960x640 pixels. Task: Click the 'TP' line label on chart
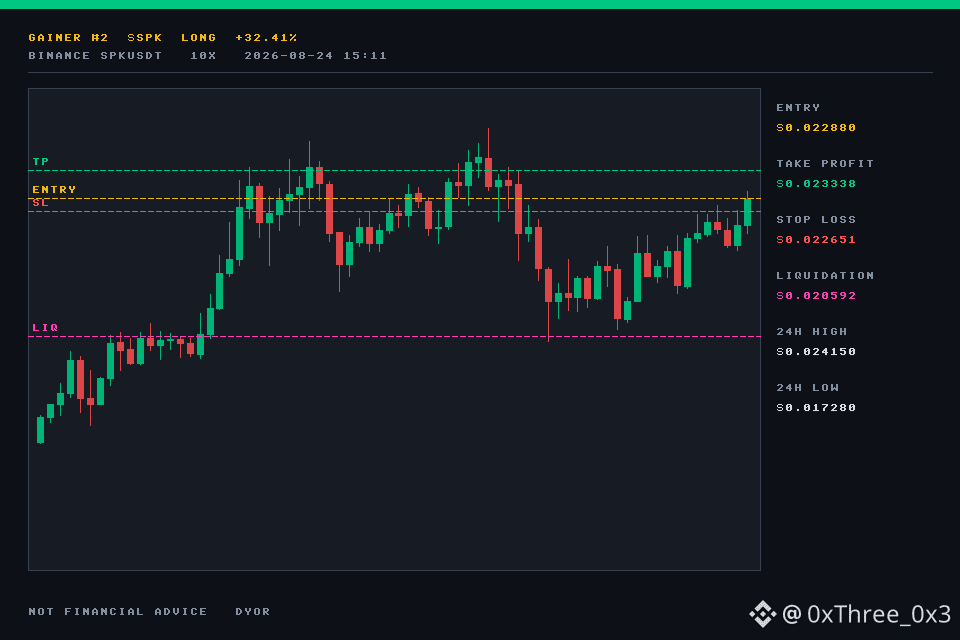point(40,162)
